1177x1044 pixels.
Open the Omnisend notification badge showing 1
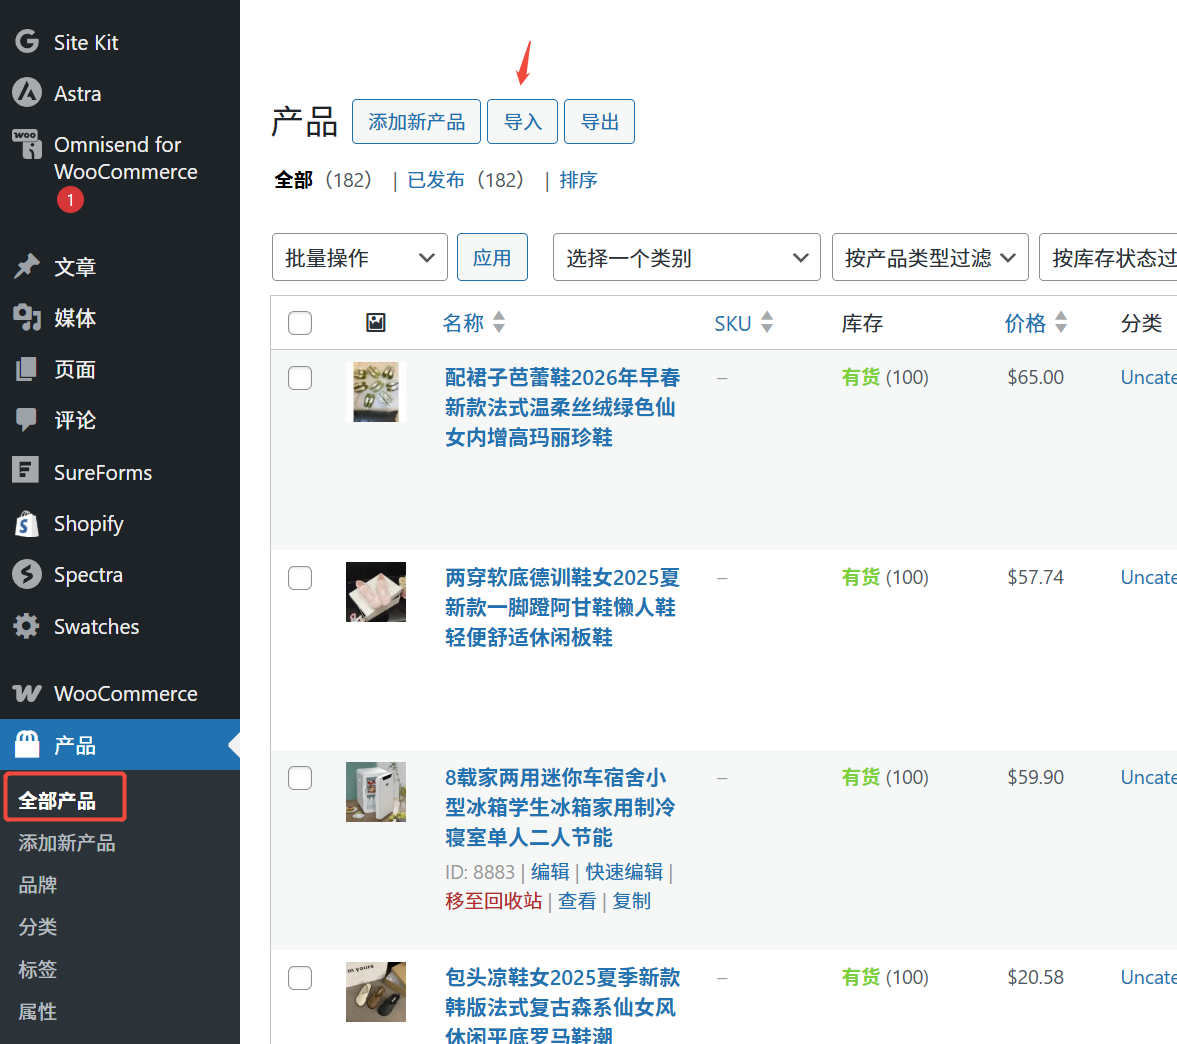(70, 200)
